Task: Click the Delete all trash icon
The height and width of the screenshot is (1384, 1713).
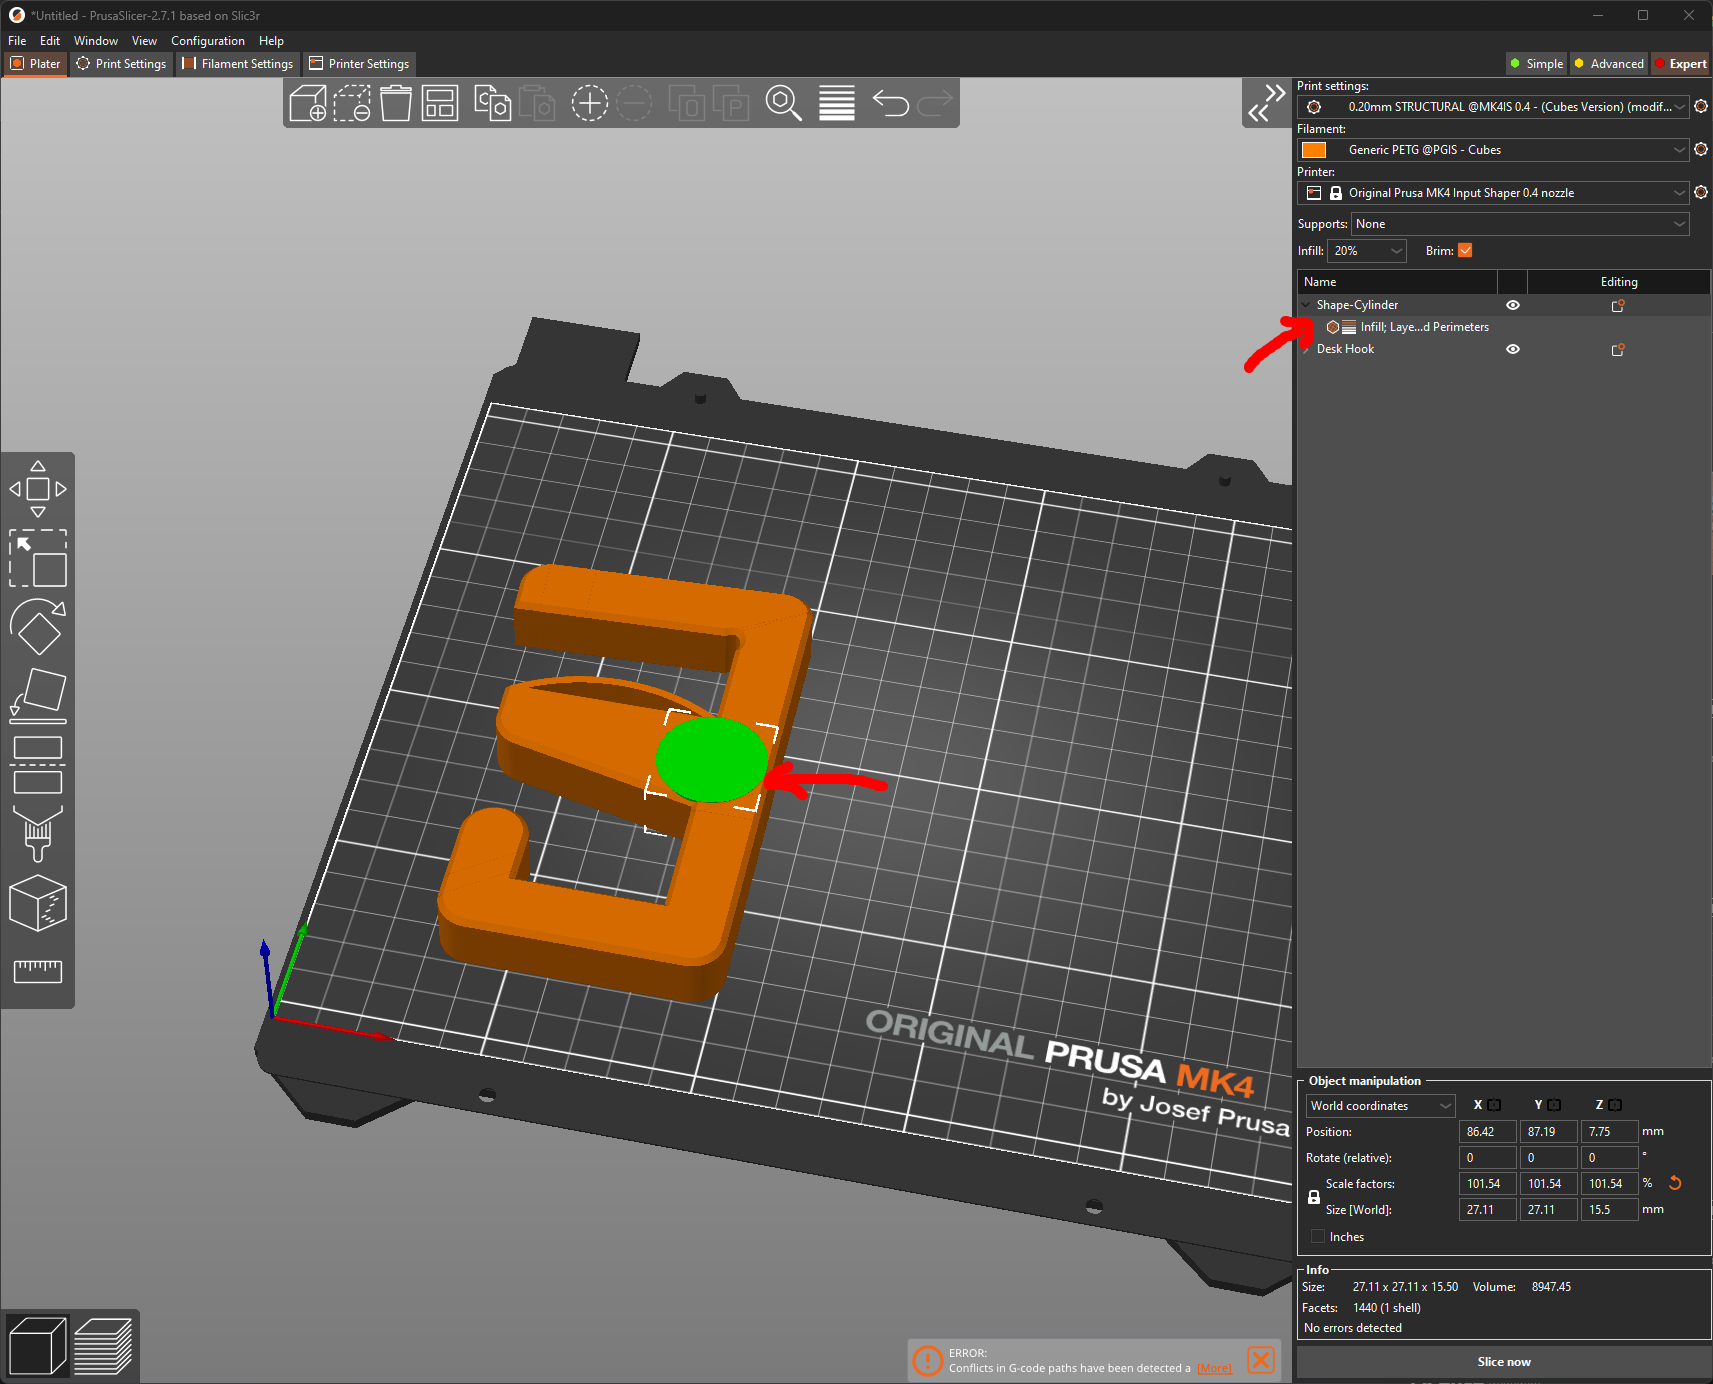Action: [396, 103]
